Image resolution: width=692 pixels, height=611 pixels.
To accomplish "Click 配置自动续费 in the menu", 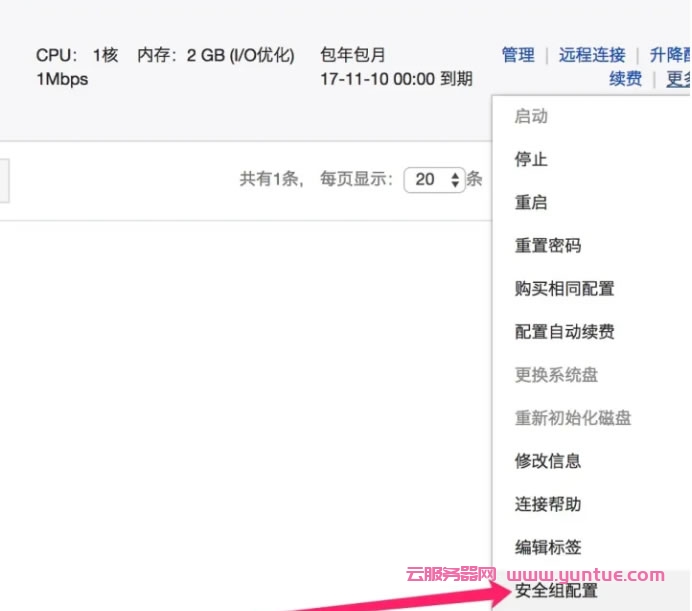I will pos(564,331).
